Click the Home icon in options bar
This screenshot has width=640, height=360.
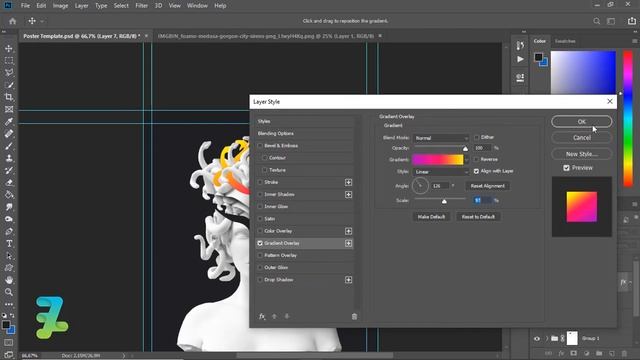(13, 21)
